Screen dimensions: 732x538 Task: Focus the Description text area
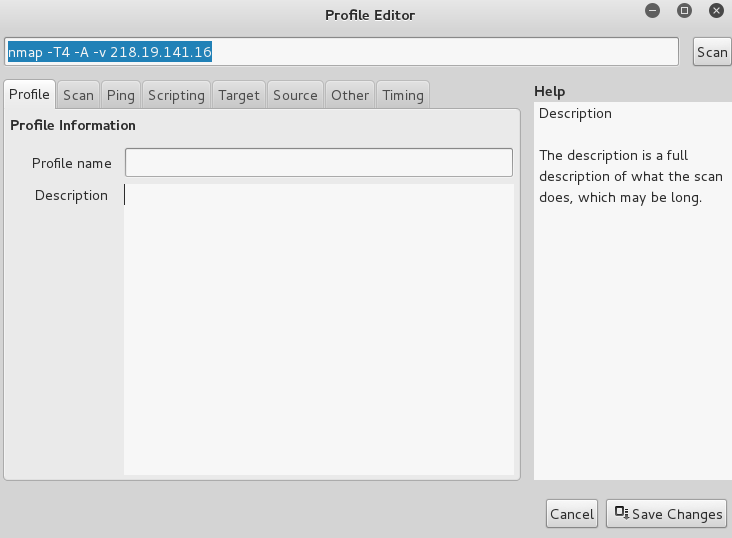click(319, 329)
